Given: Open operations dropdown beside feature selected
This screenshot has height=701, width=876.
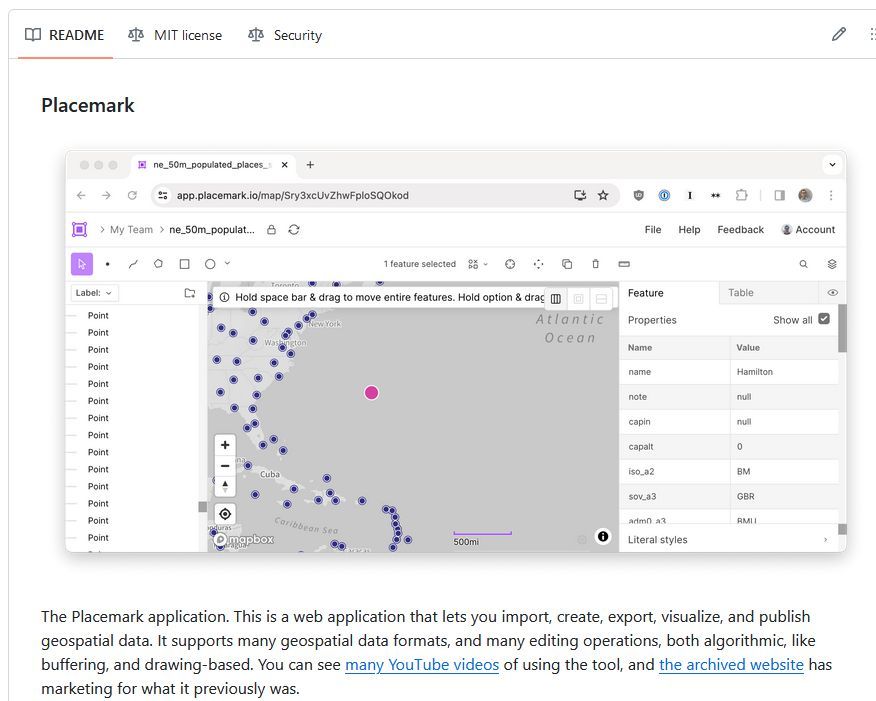Looking at the screenshot, I should (478, 264).
